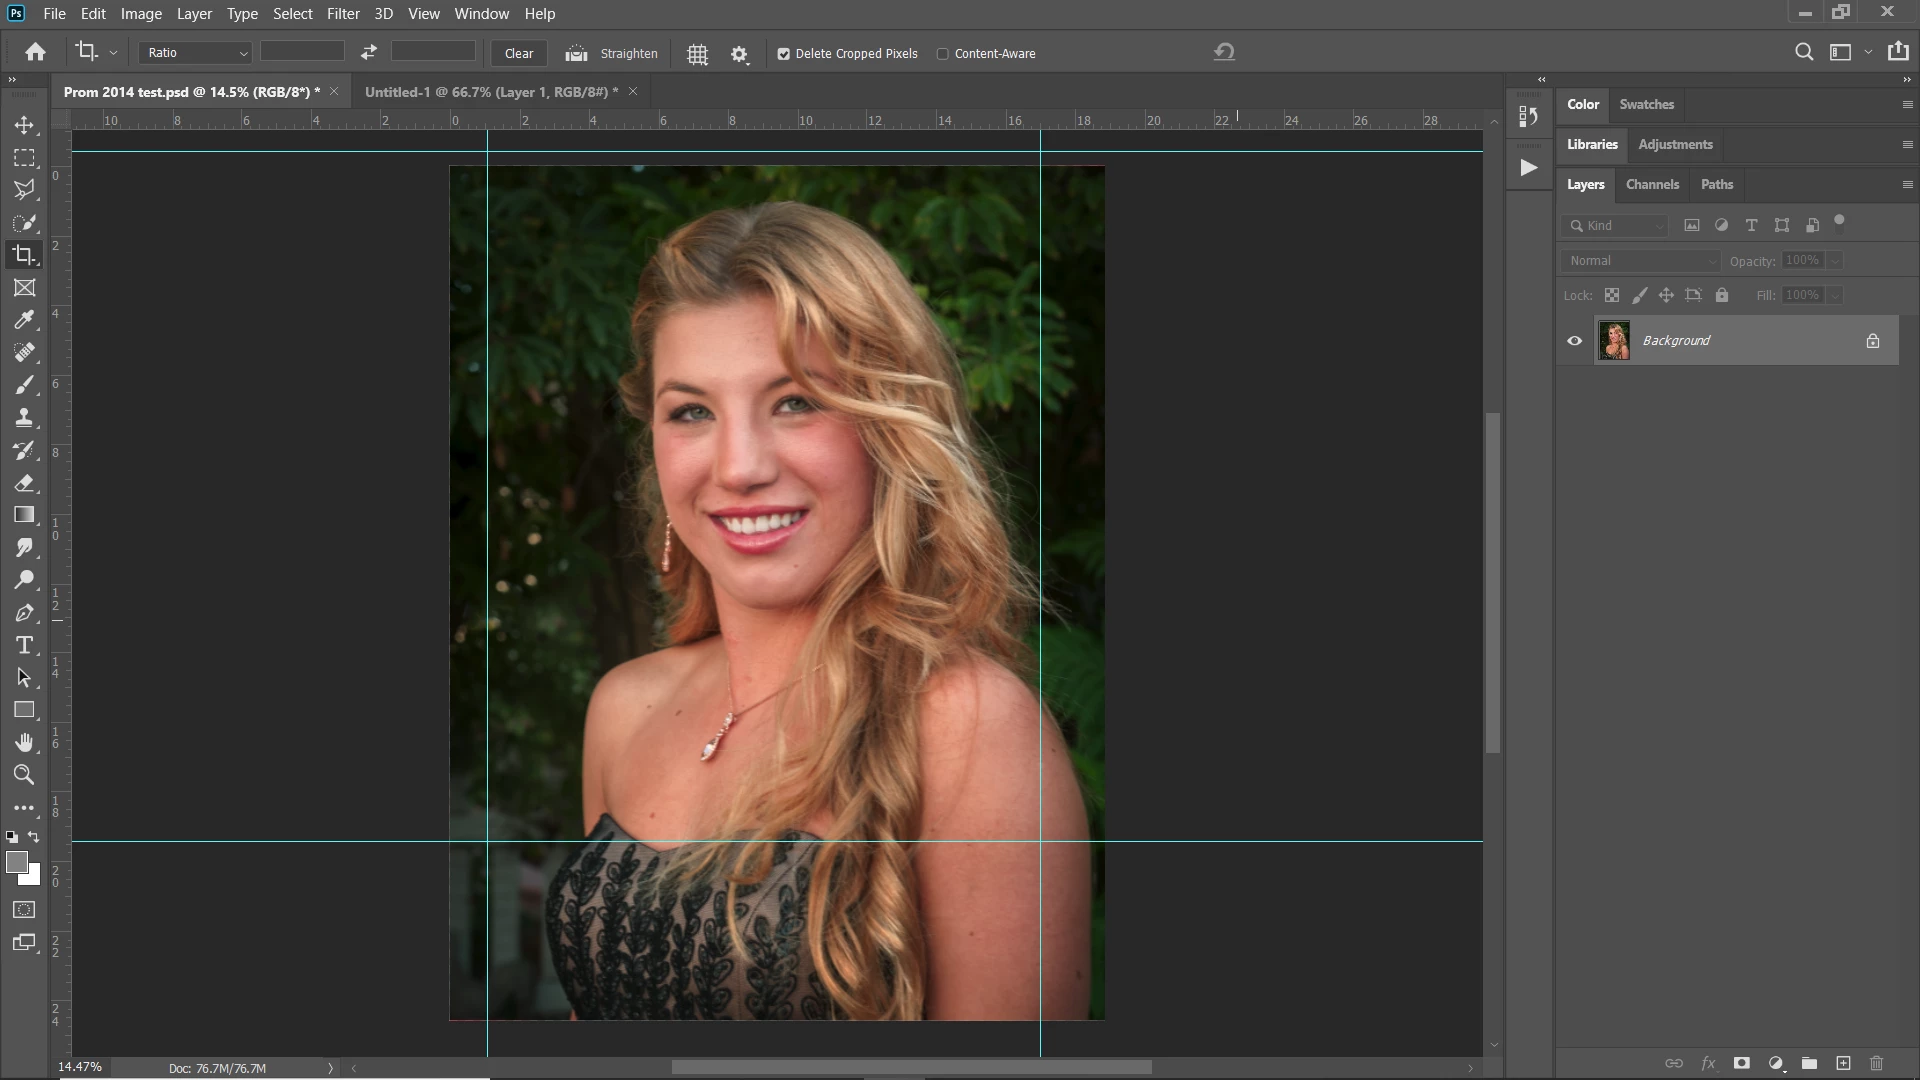Select the Horizontal Type tool

(x=24, y=645)
